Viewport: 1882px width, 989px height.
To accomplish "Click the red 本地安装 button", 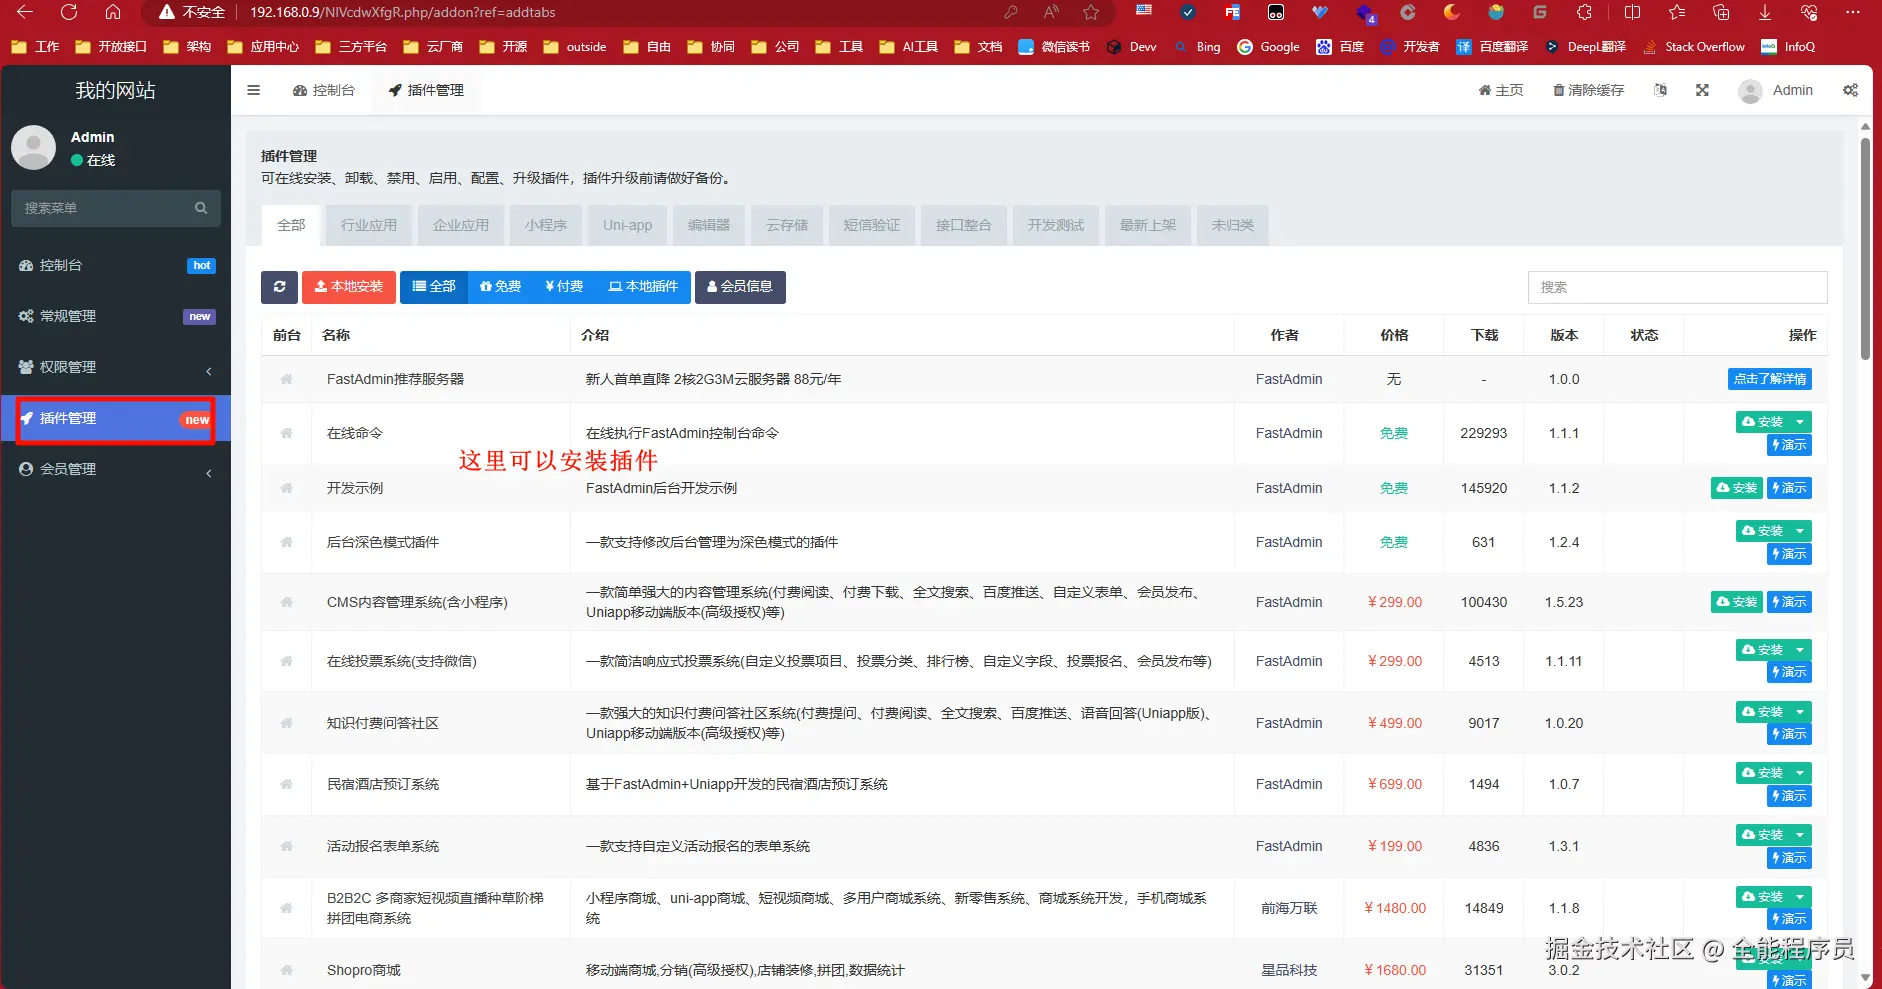I will pyautogui.click(x=349, y=287).
